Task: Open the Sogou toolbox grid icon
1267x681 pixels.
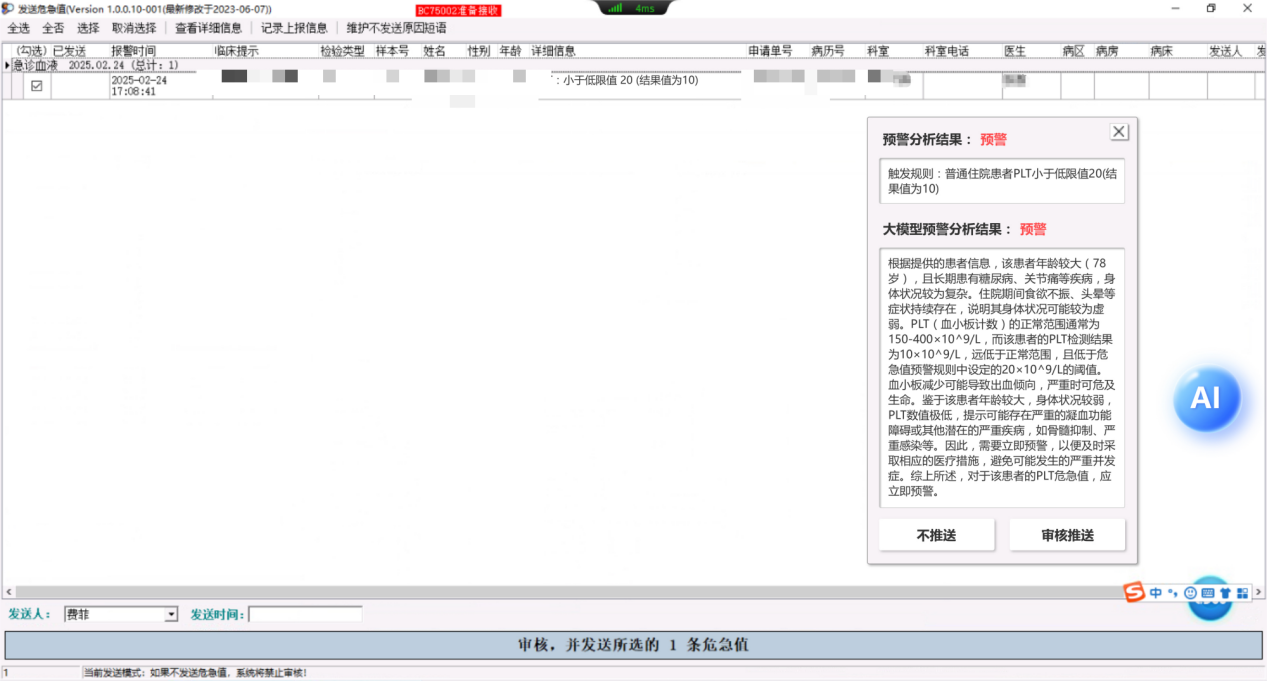Action: coord(1241,593)
